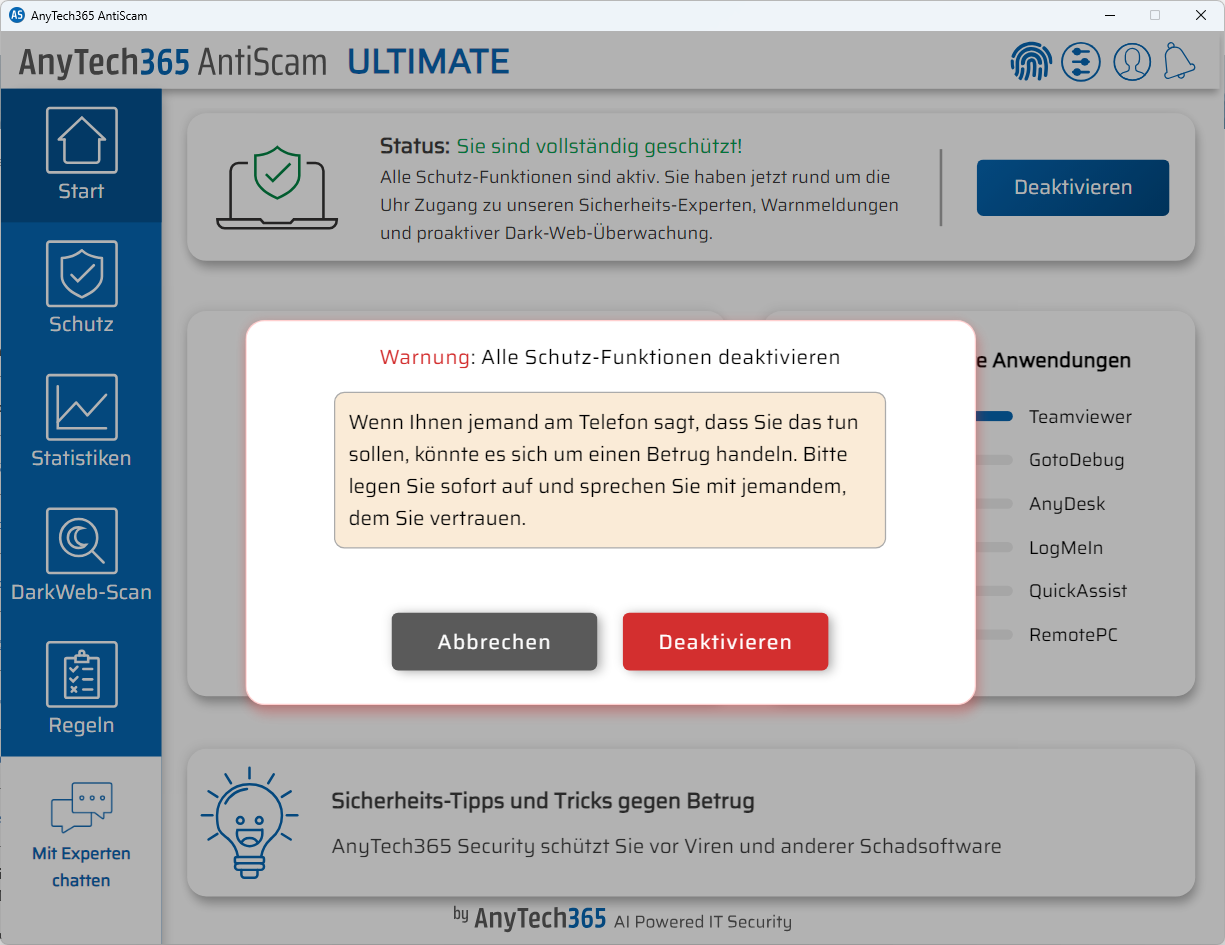
Task: Open DarkWeb-Scan with the magnifier icon
Action: [81, 539]
